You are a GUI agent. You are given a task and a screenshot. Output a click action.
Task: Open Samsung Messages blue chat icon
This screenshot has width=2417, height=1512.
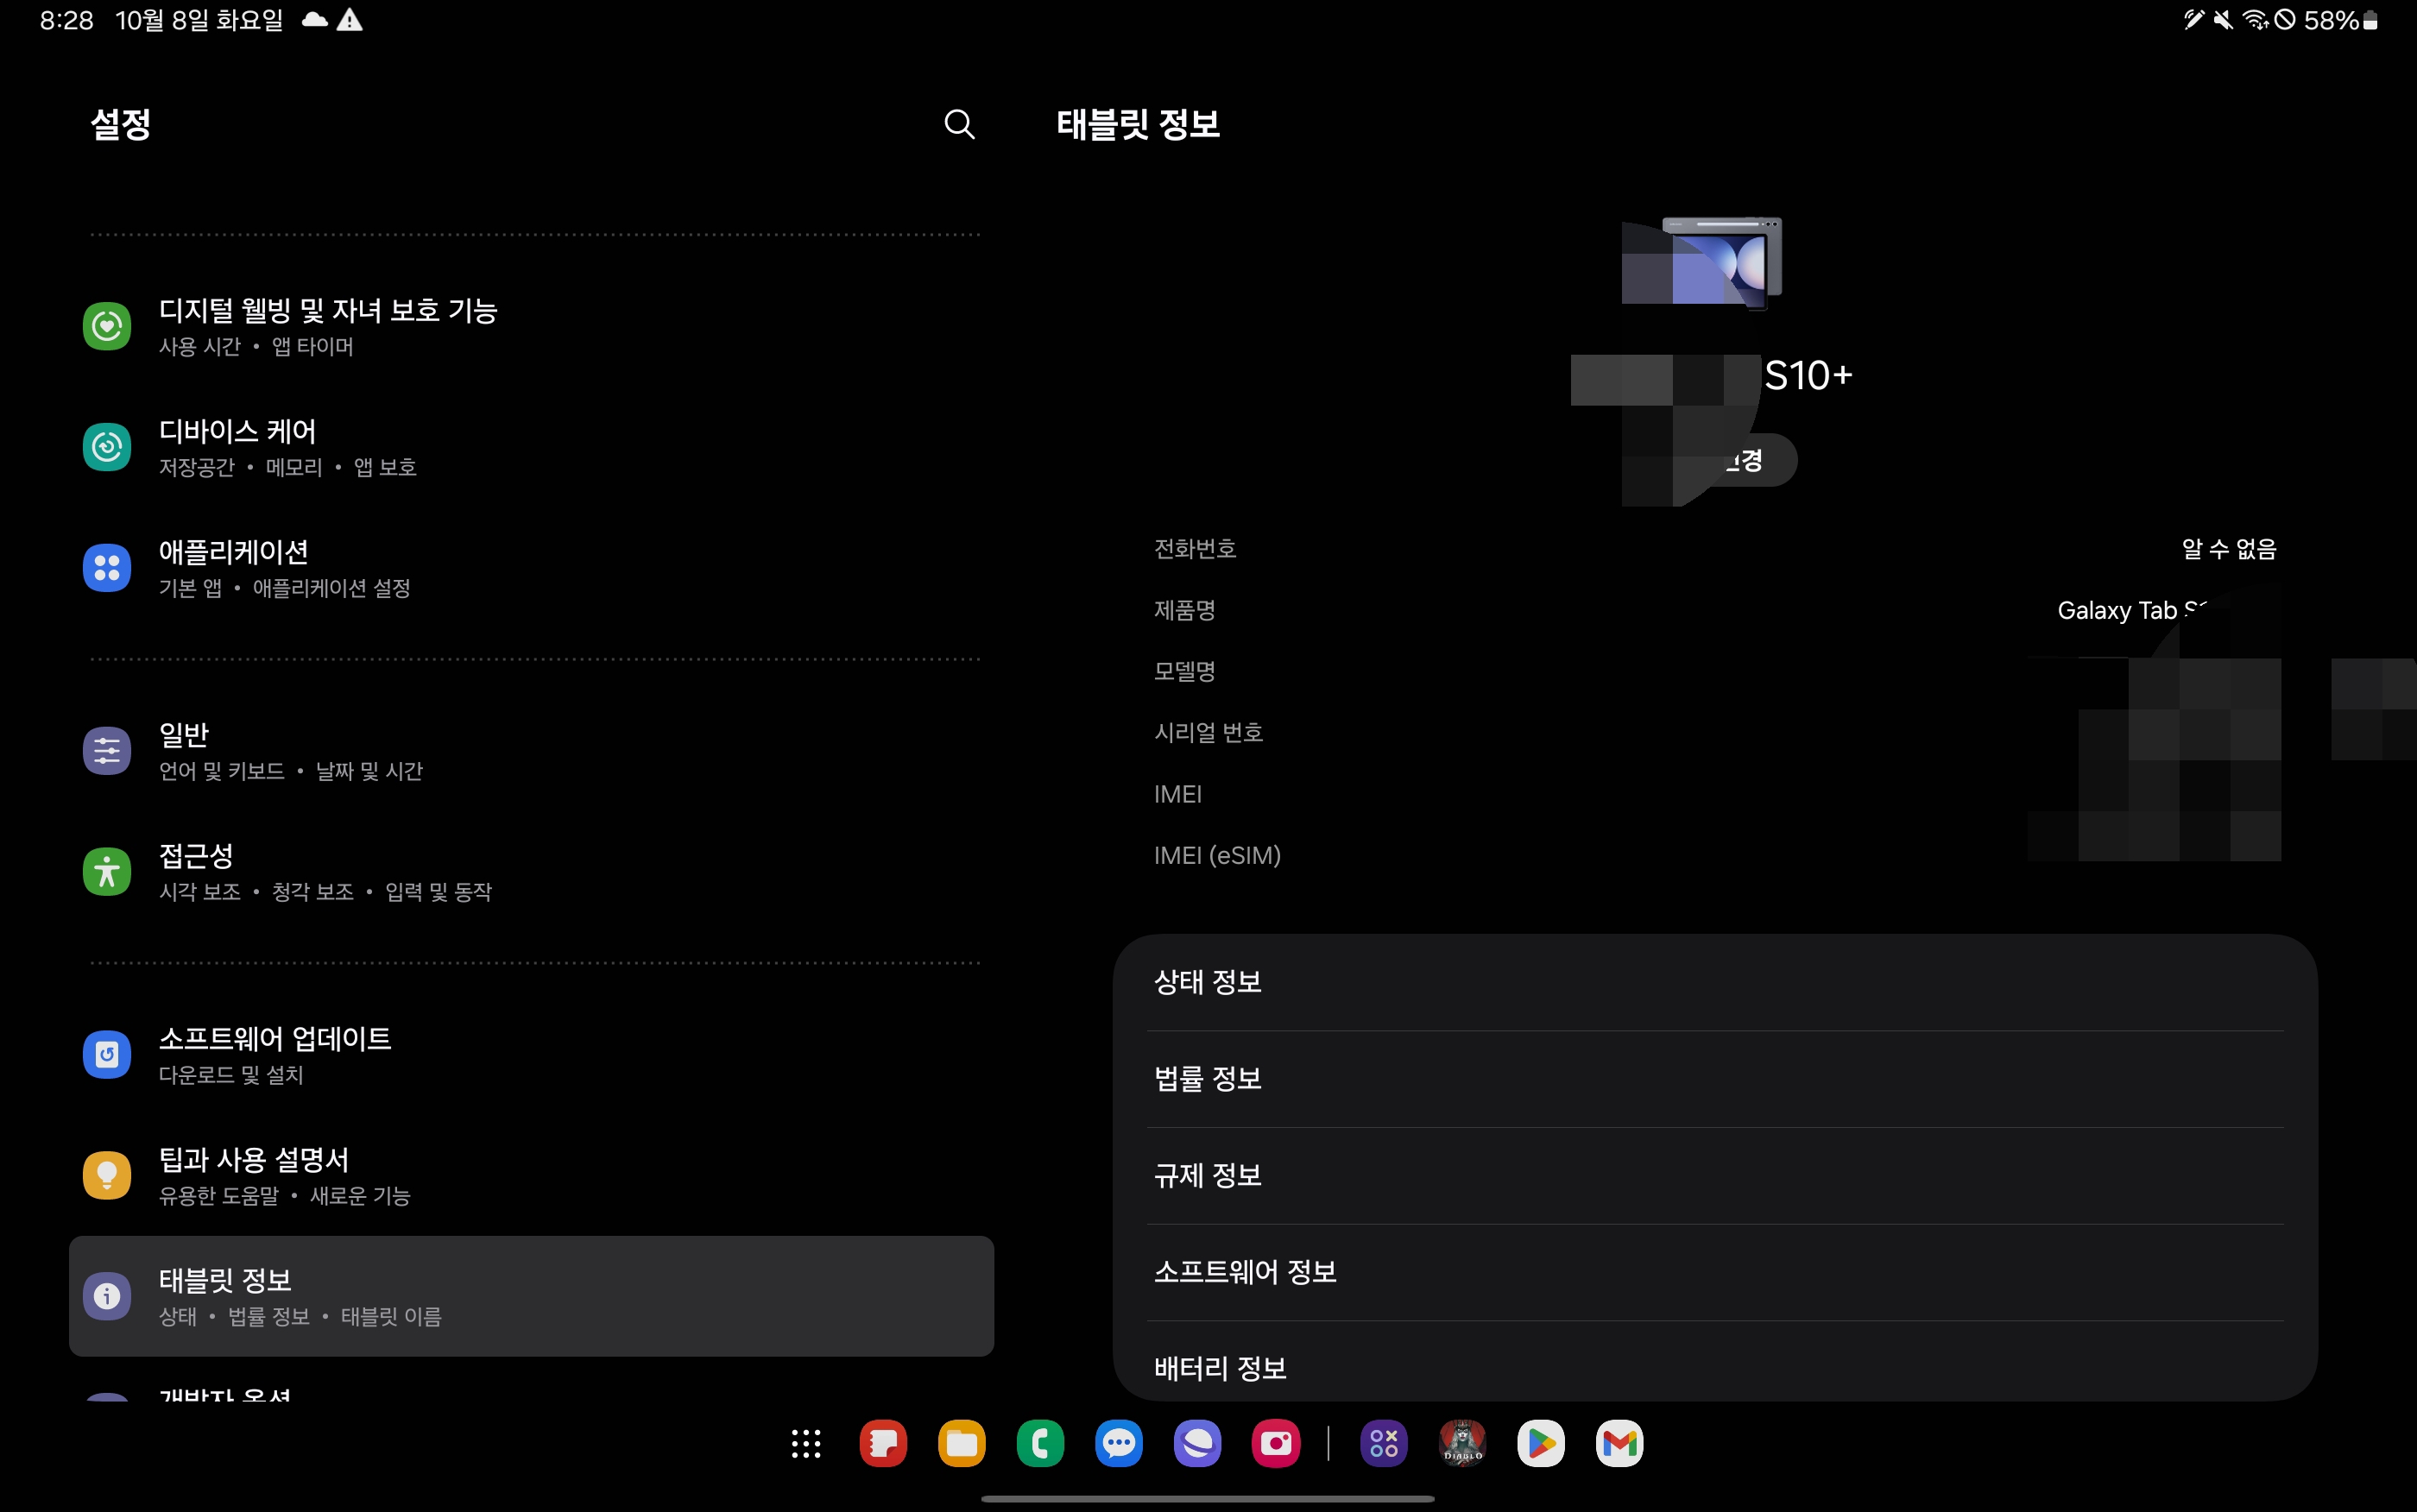[x=1119, y=1443]
